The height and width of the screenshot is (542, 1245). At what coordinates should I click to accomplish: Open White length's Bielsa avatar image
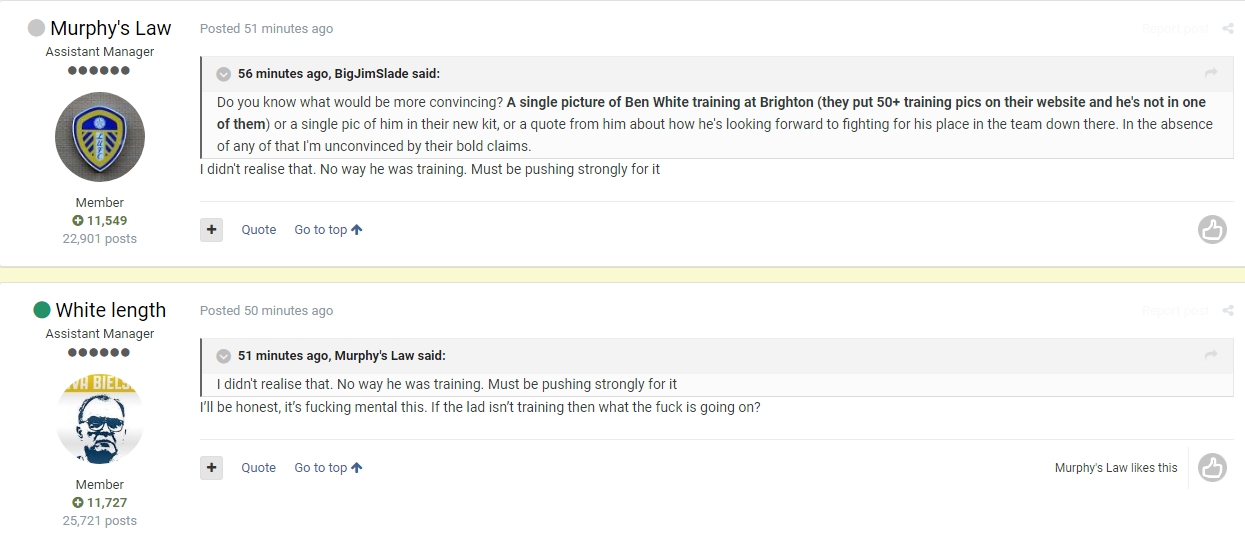coord(100,419)
